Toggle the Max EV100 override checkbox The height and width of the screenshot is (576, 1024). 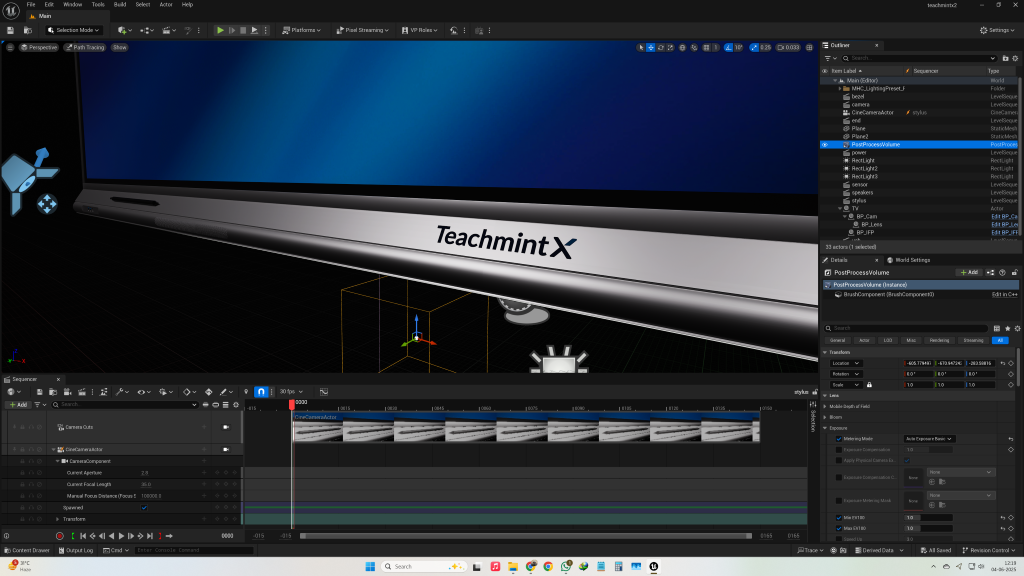click(839, 528)
